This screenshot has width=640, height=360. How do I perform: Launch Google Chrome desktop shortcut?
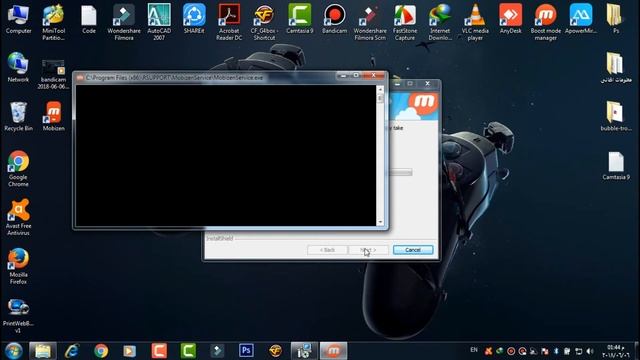pyautogui.click(x=18, y=169)
